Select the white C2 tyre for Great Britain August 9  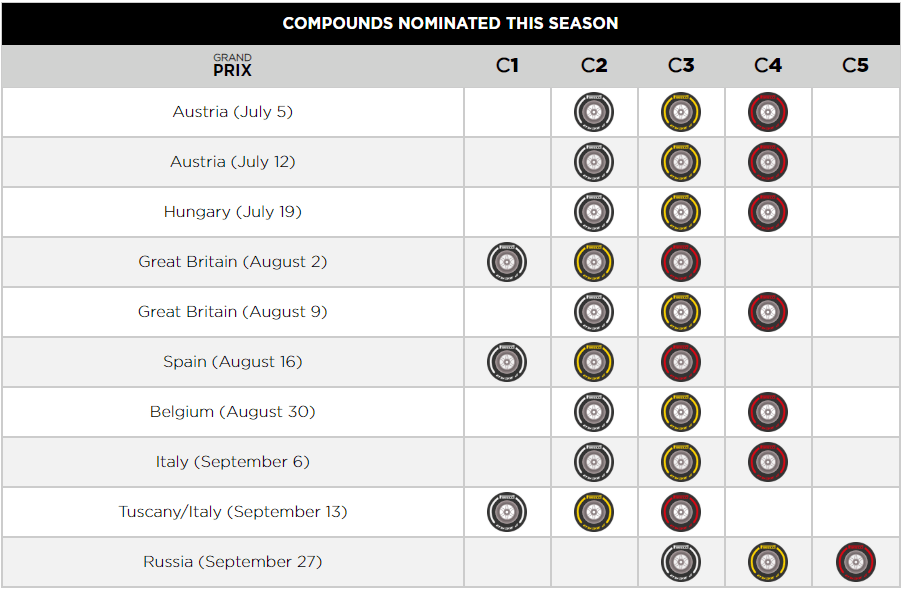tap(594, 312)
